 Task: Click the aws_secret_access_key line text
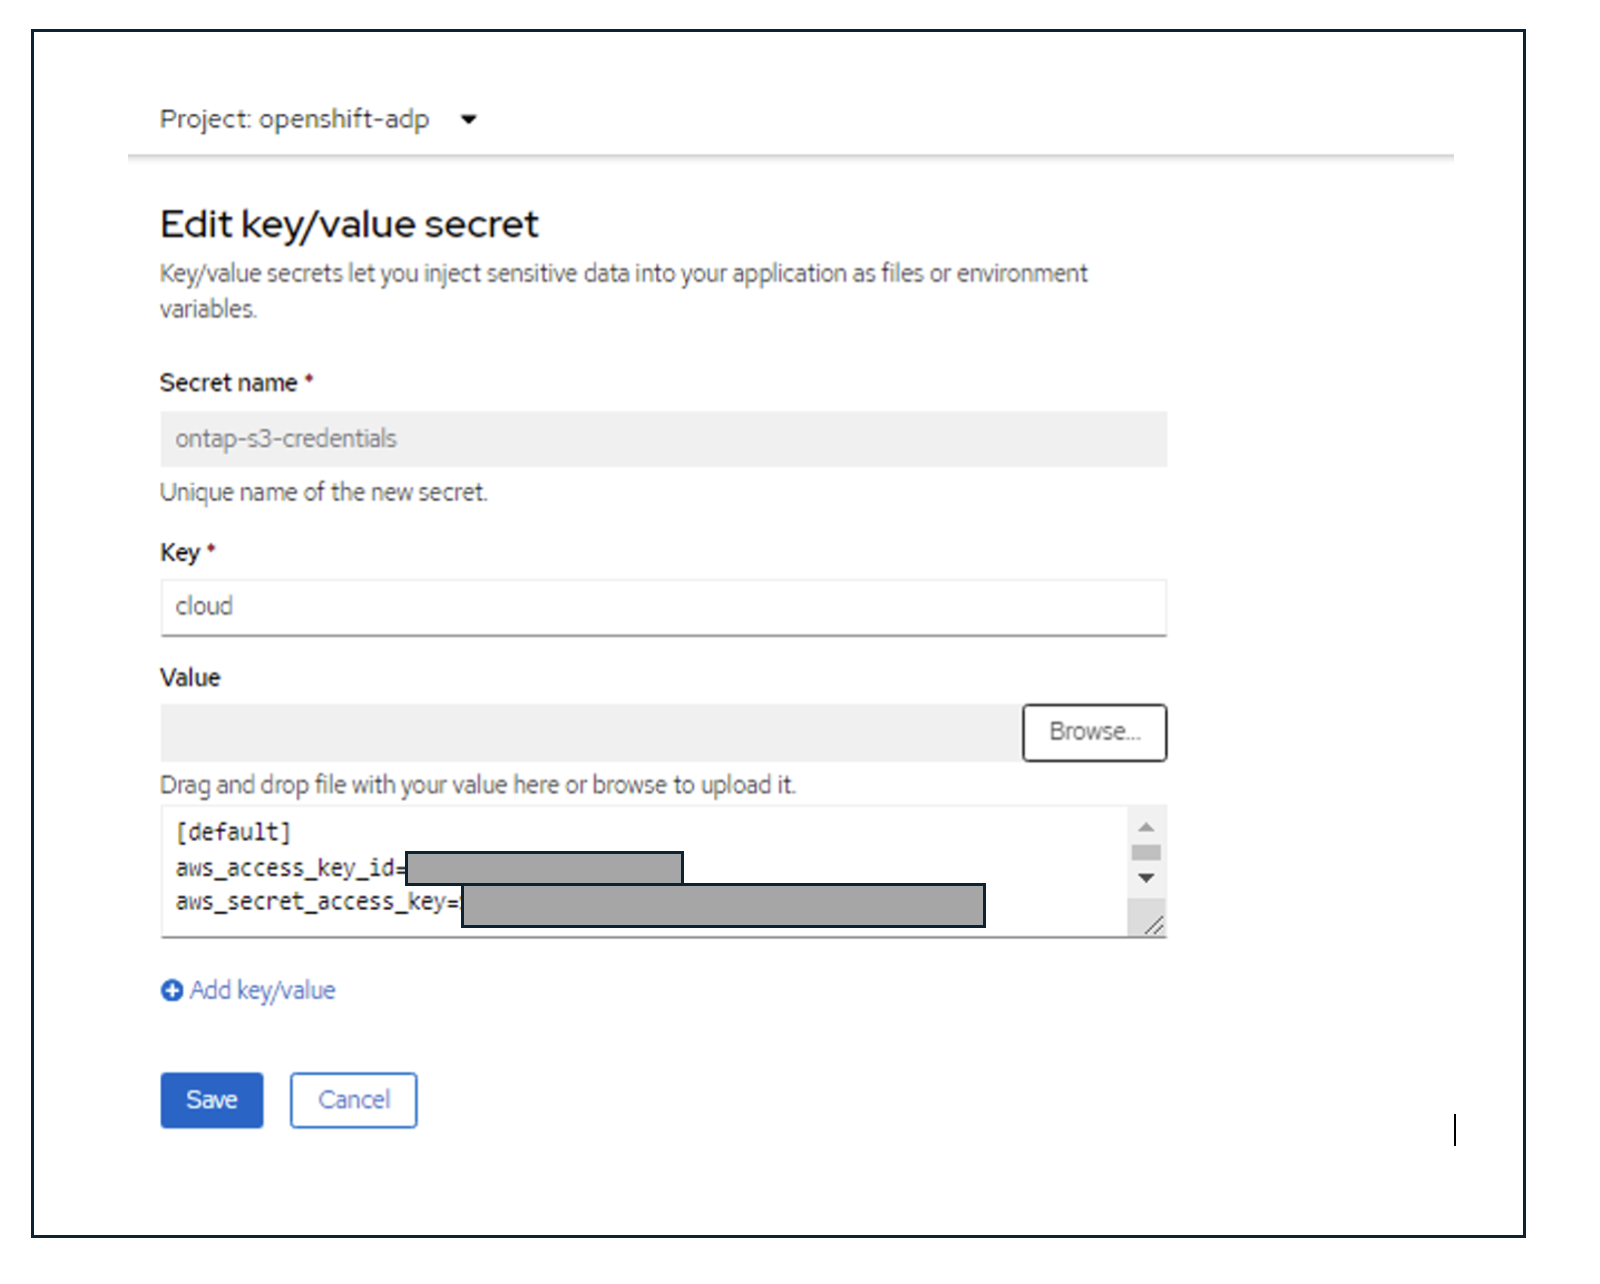(315, 902)
